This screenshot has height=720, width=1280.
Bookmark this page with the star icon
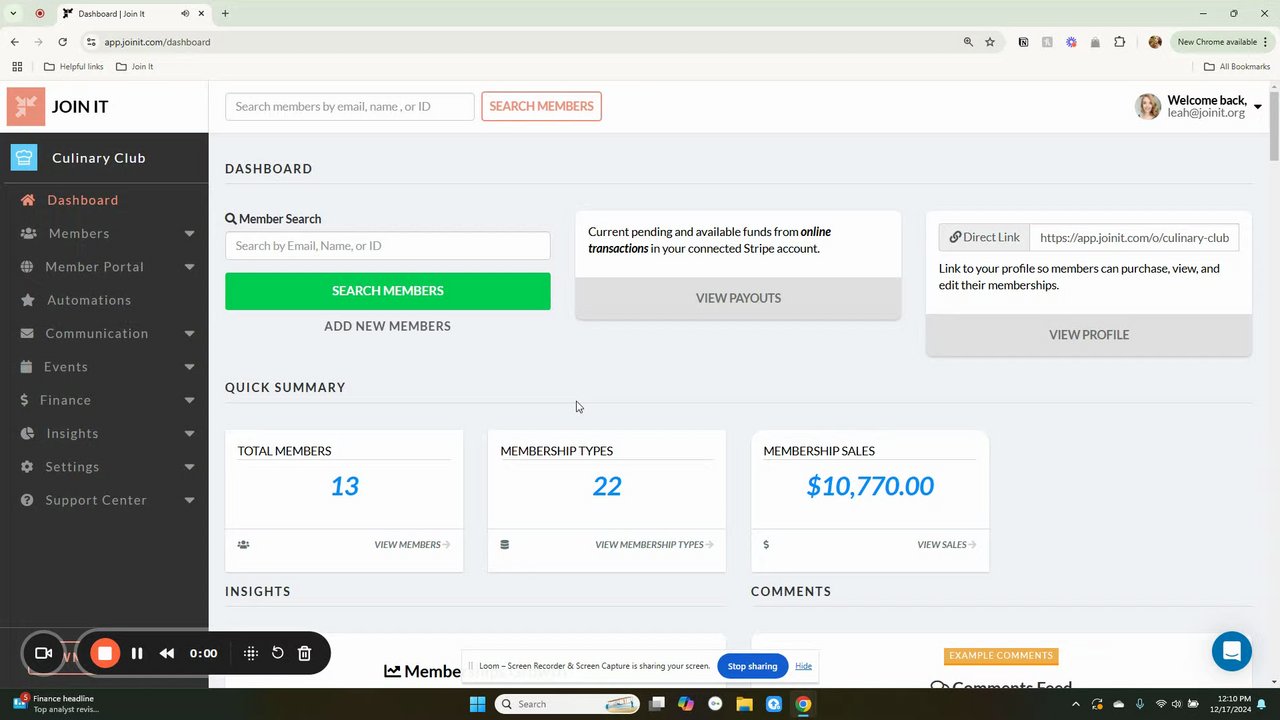click(990, 42)
